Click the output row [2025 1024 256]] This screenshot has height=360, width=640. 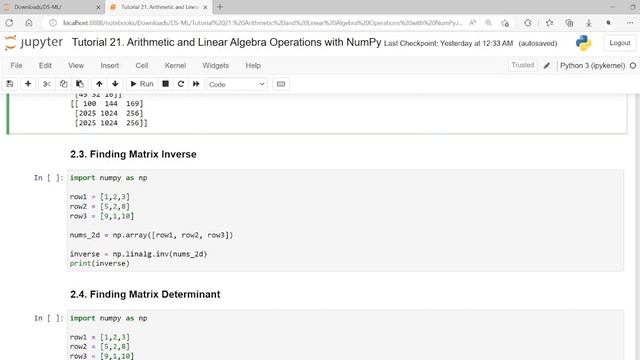[x=111, y=123]
